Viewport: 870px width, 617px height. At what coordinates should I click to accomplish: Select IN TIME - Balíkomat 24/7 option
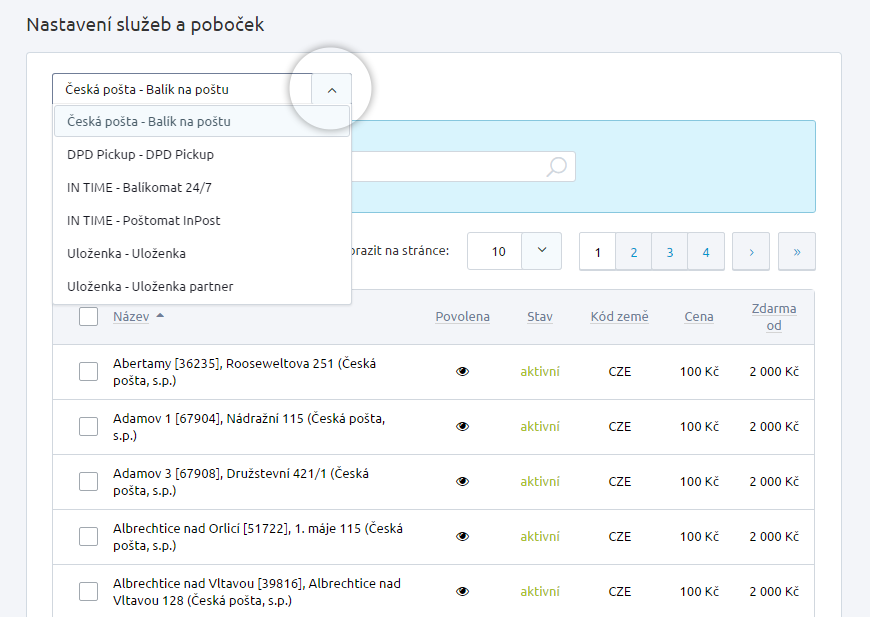pyautogui.click(x=202, y=188)
